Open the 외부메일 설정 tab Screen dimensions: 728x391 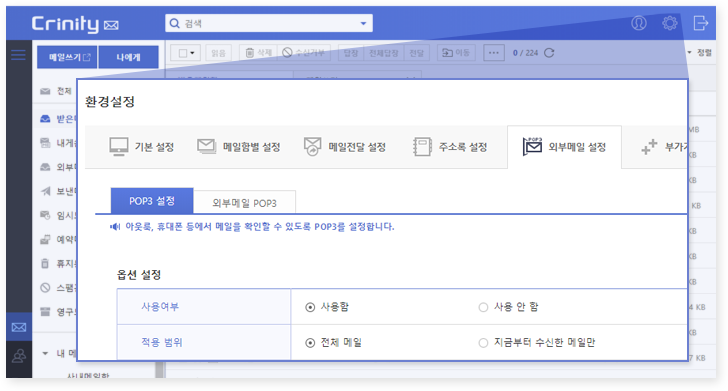pyautogui.click(x=564, y=147)
